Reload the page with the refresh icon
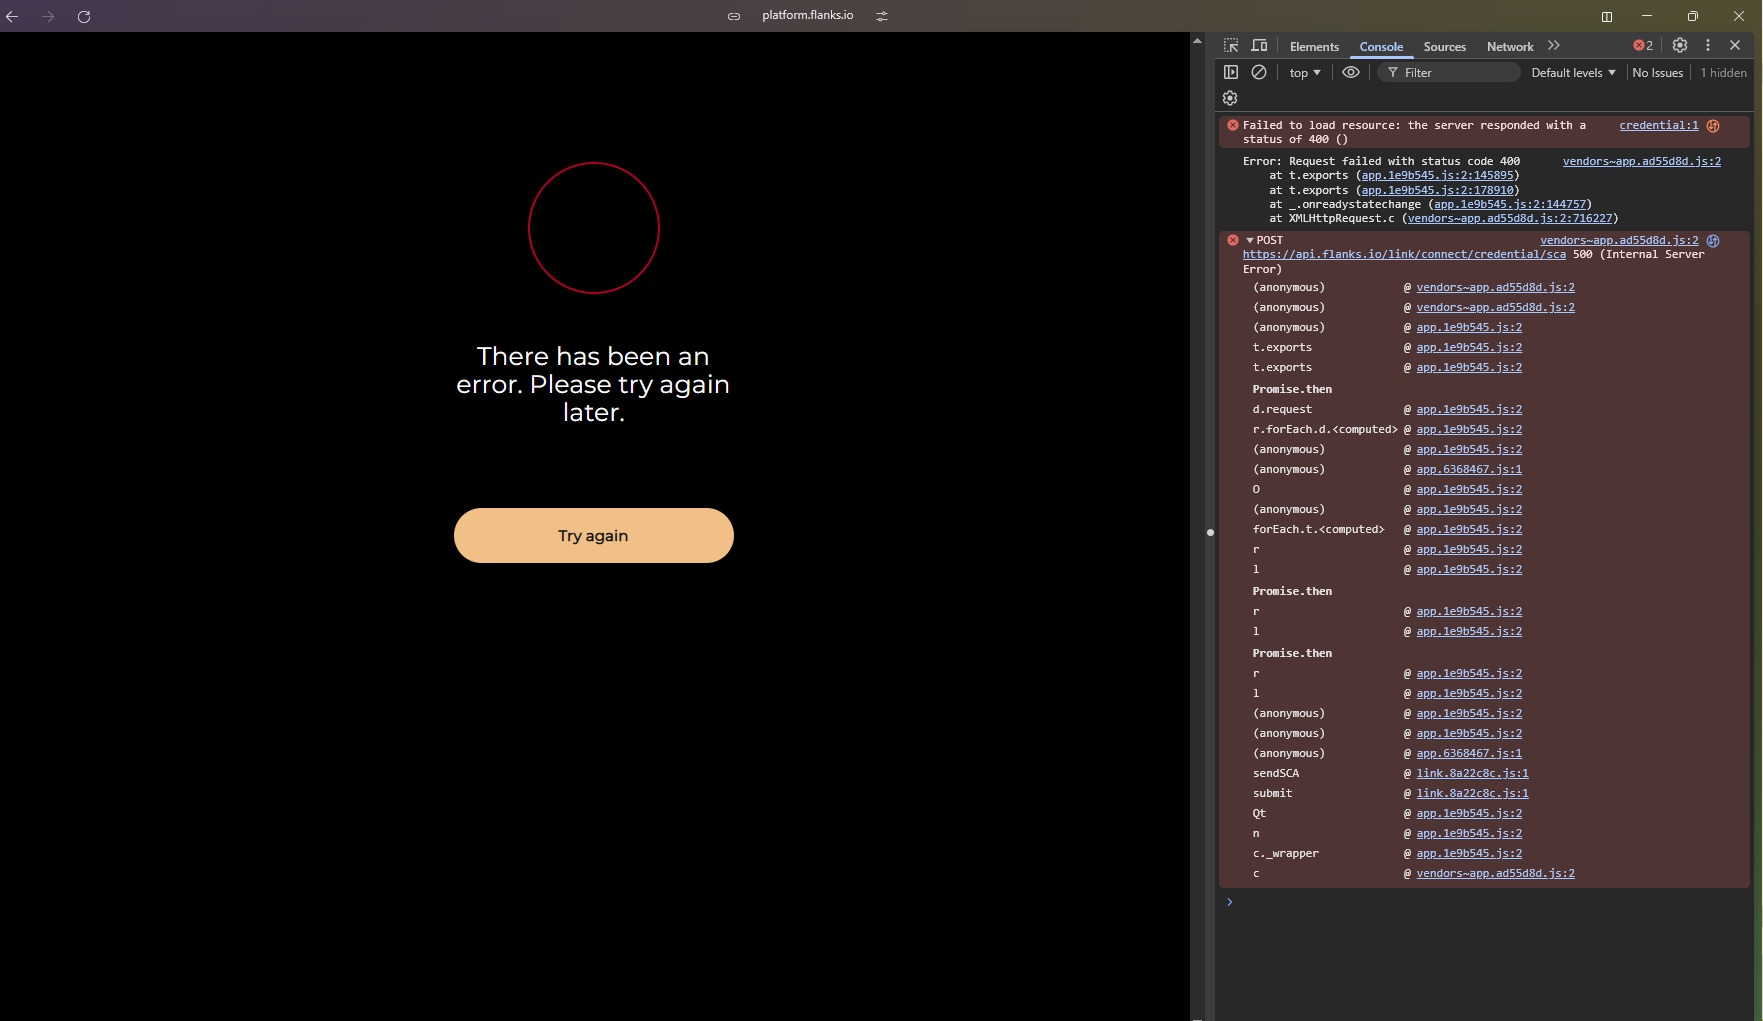 pos(84,17)
